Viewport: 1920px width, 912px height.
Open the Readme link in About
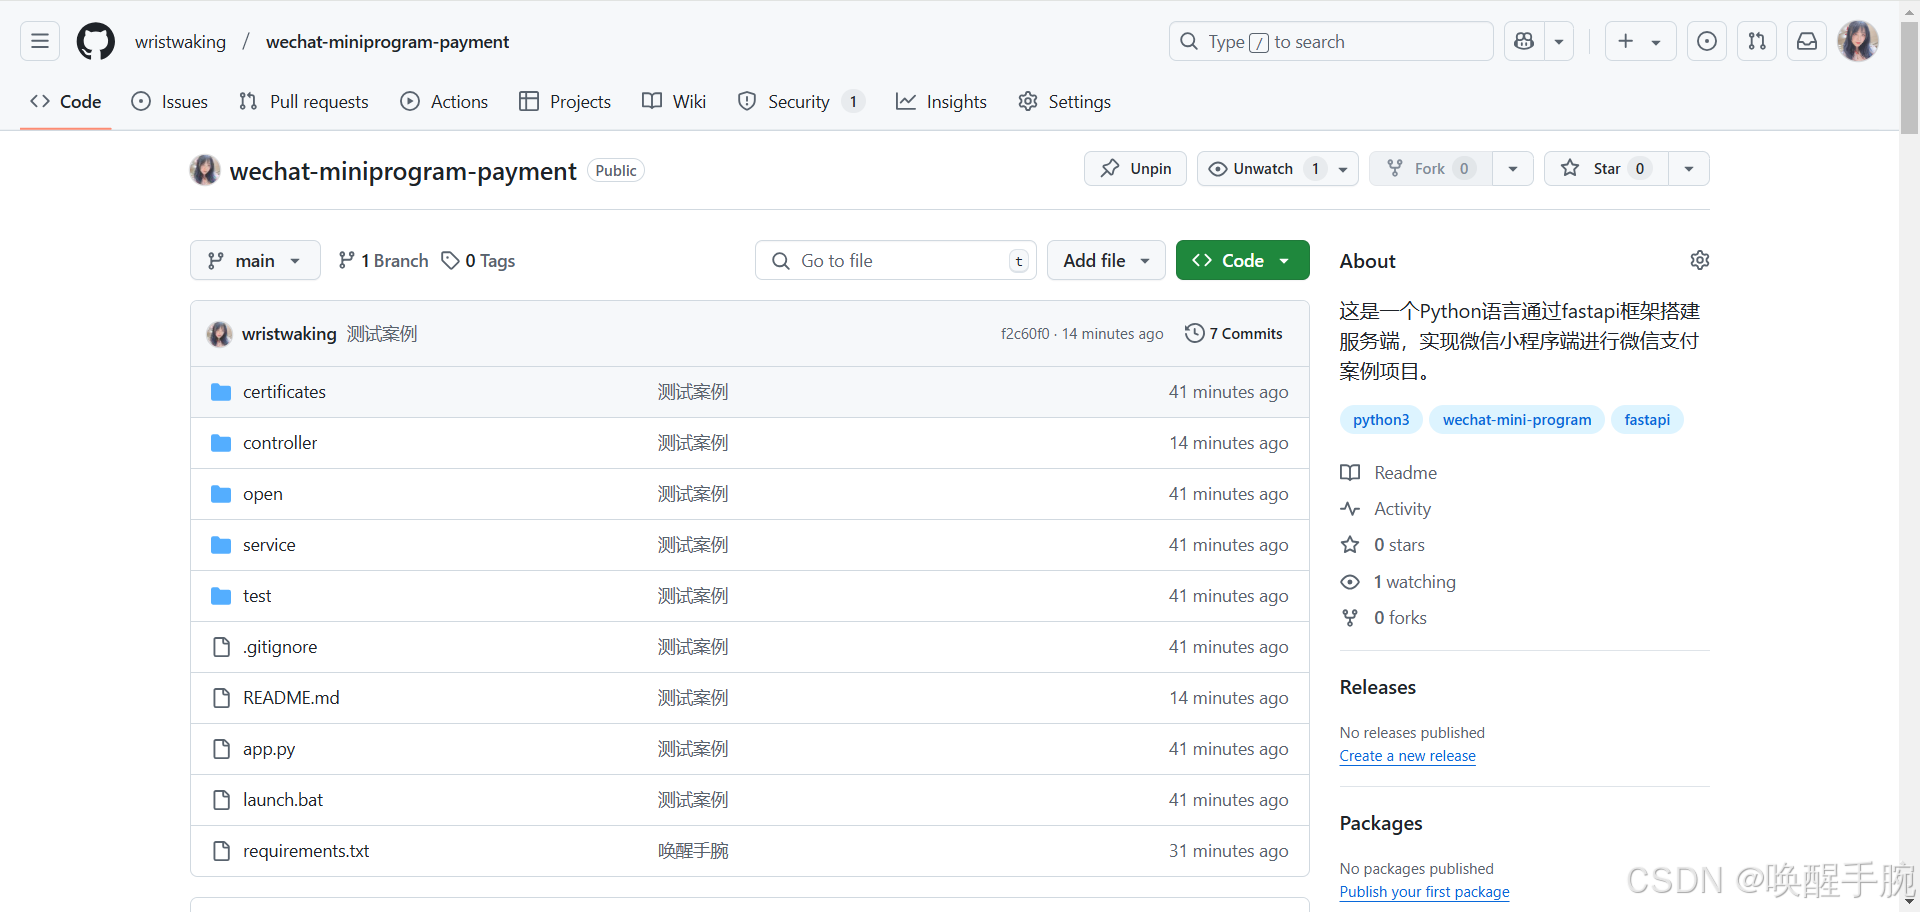1390,472
